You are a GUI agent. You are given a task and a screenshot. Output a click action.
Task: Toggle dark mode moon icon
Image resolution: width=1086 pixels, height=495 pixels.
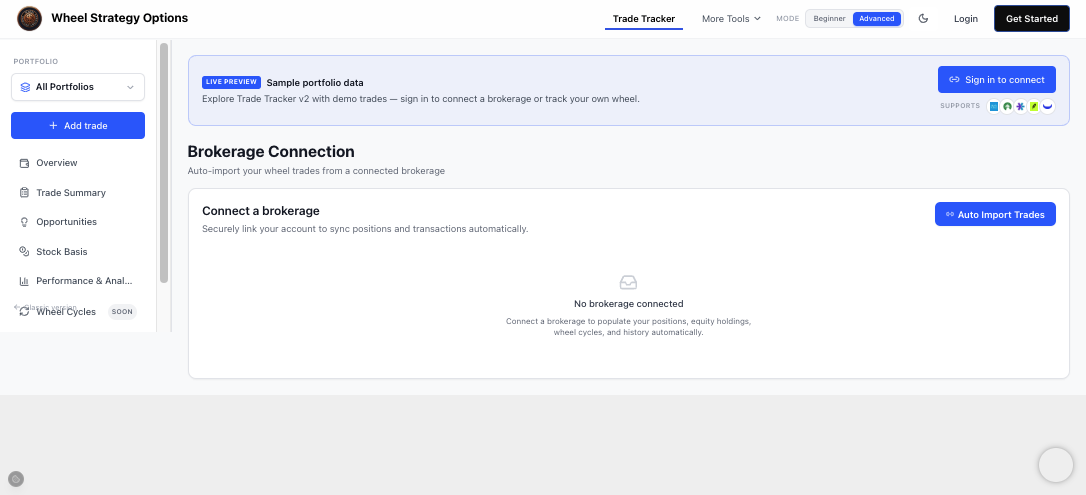(923, 19)
